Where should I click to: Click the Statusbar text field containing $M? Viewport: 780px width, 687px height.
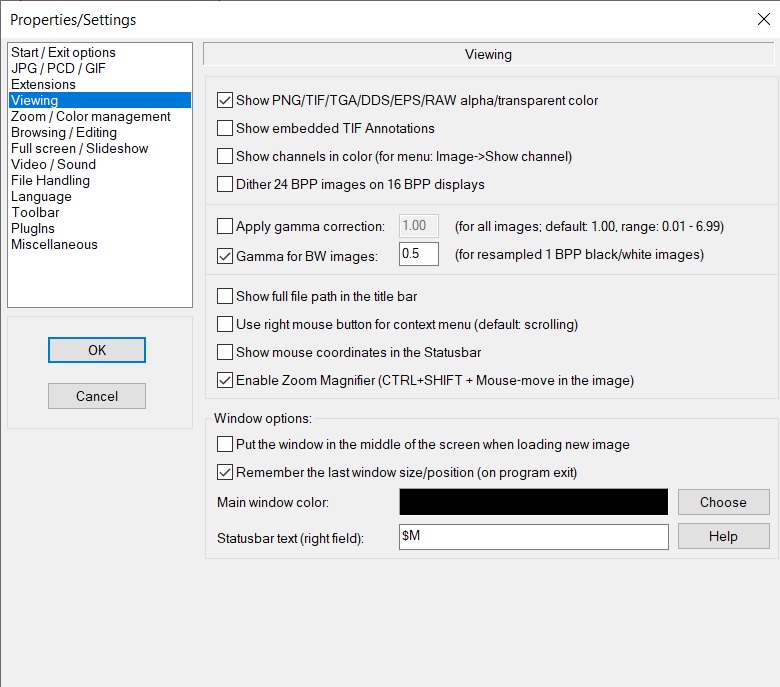coord(533,536)
